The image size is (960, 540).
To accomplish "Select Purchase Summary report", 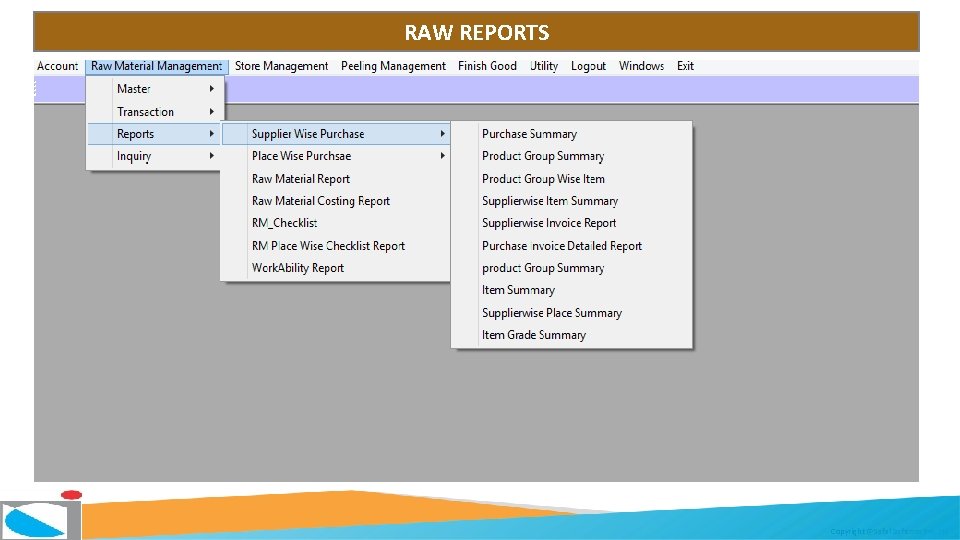I will [572, 133].
